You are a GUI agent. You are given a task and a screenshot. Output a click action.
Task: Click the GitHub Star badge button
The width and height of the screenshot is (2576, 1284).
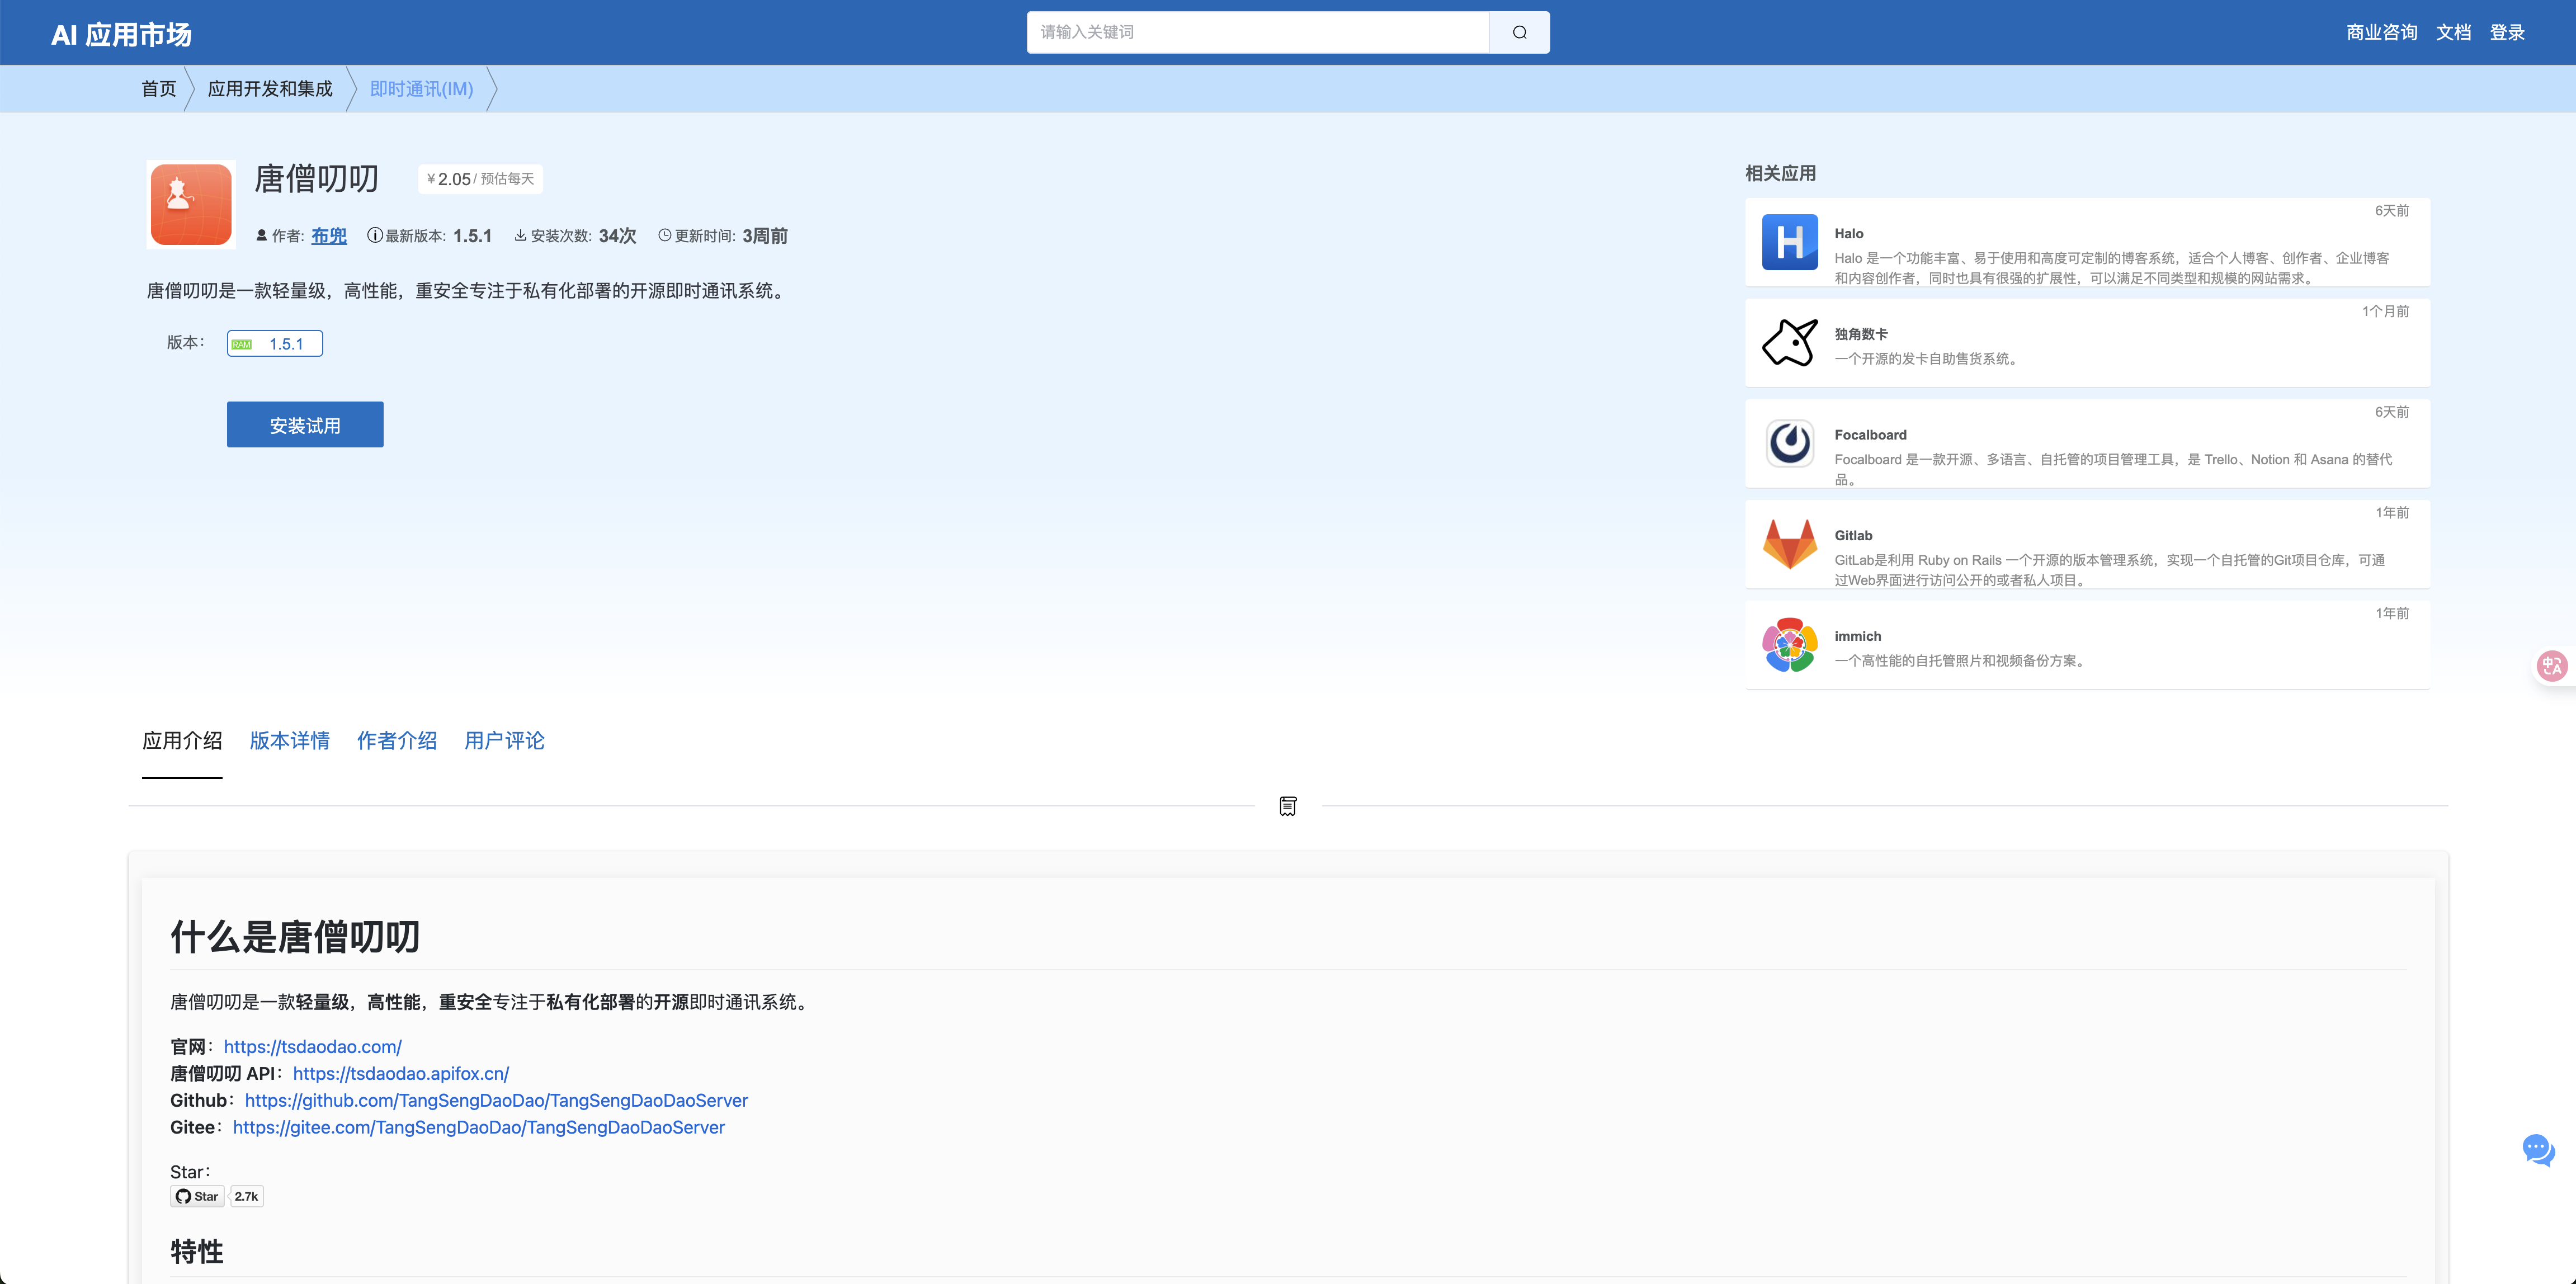coord(197,1196)
